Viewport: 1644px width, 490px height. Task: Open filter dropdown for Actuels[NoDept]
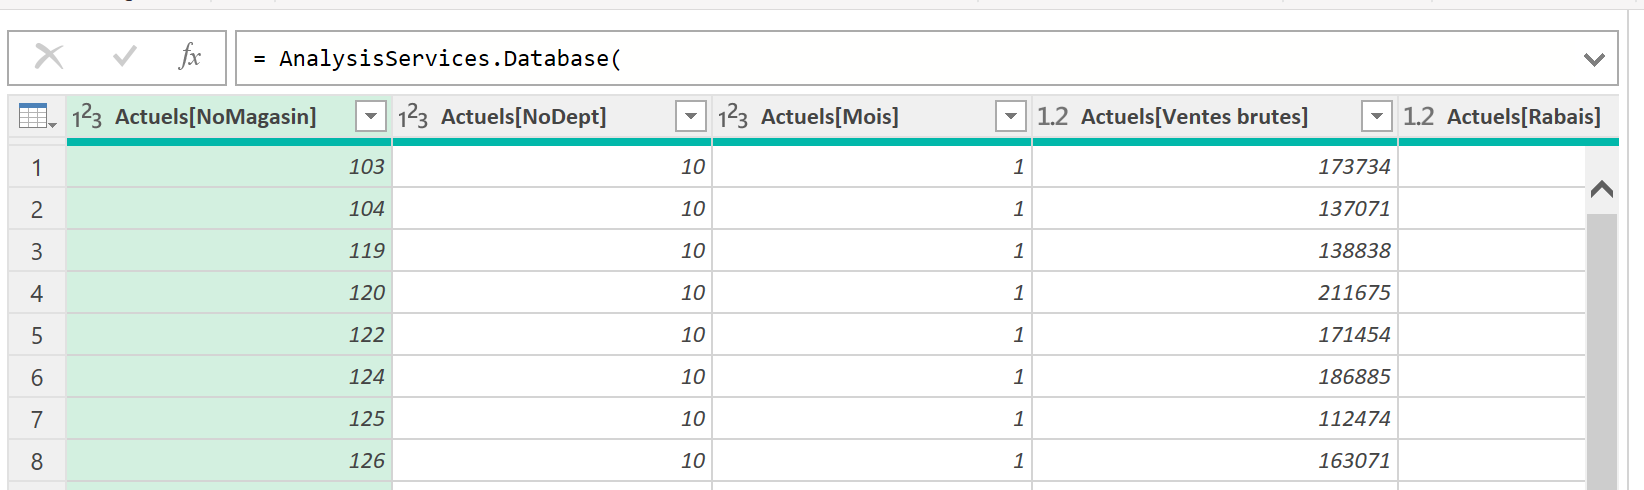[691, 117]
